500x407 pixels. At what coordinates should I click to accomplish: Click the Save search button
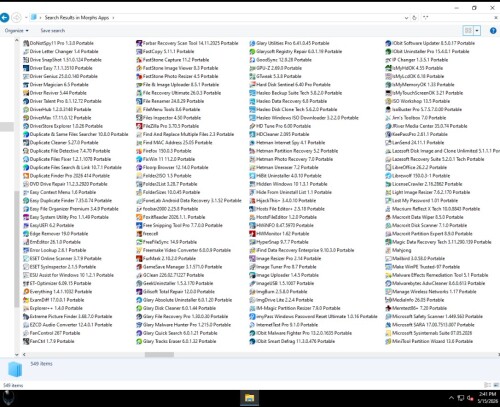[x=53, y=31]
